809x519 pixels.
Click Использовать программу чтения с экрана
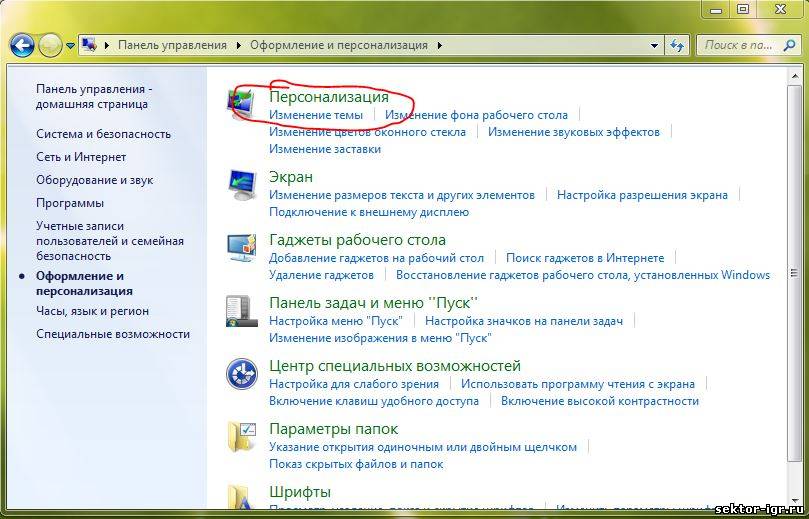point(577,384)
